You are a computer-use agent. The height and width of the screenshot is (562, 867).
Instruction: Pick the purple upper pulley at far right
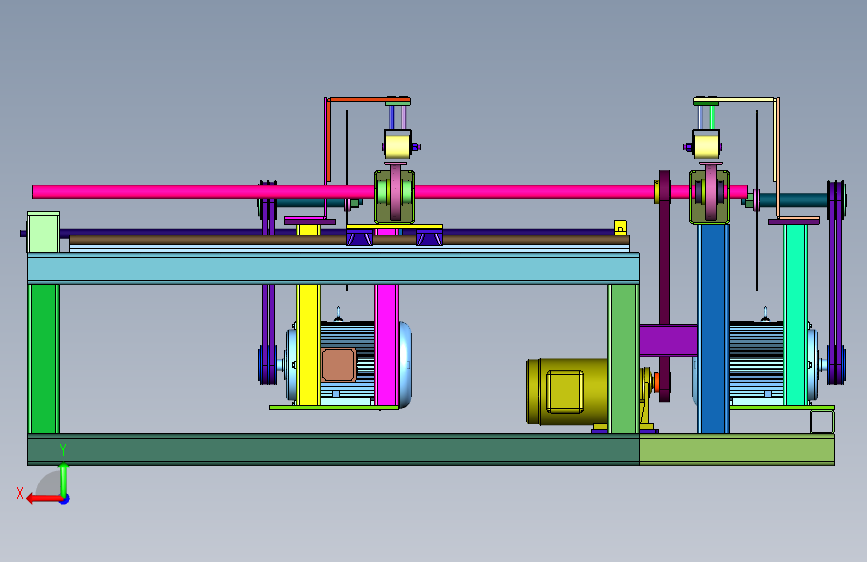[x=837, y=200]
